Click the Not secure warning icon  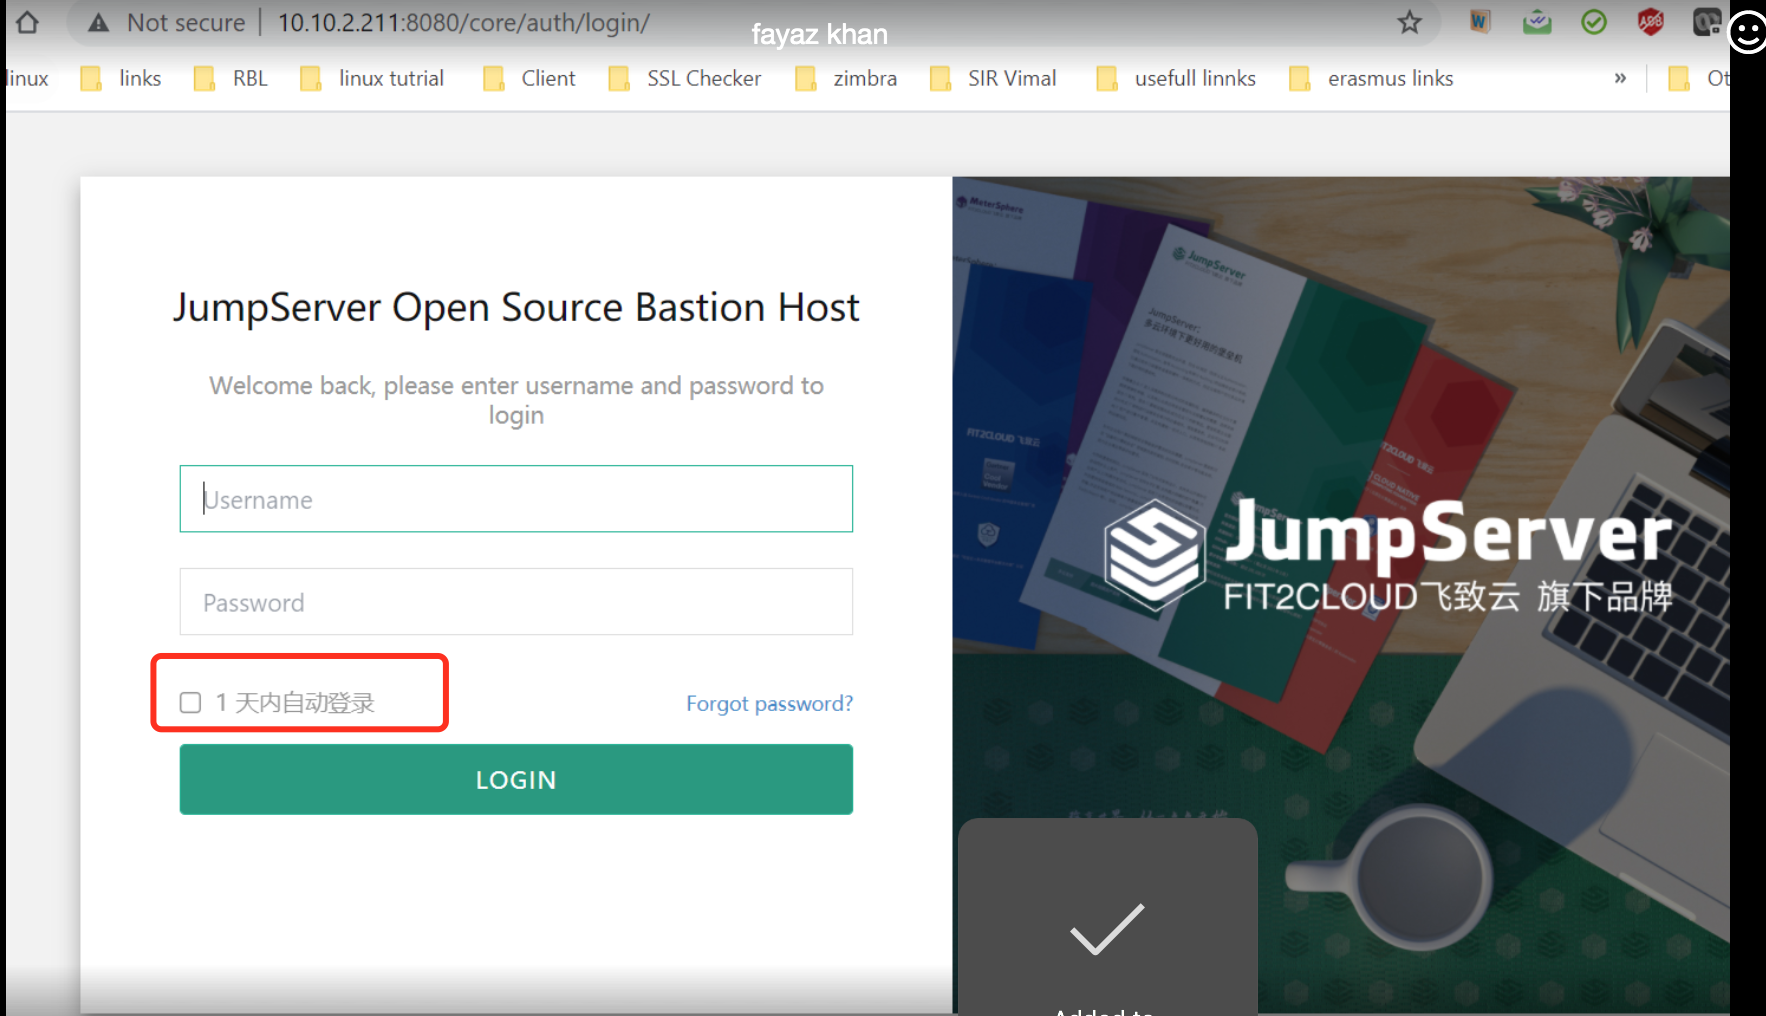98,23
